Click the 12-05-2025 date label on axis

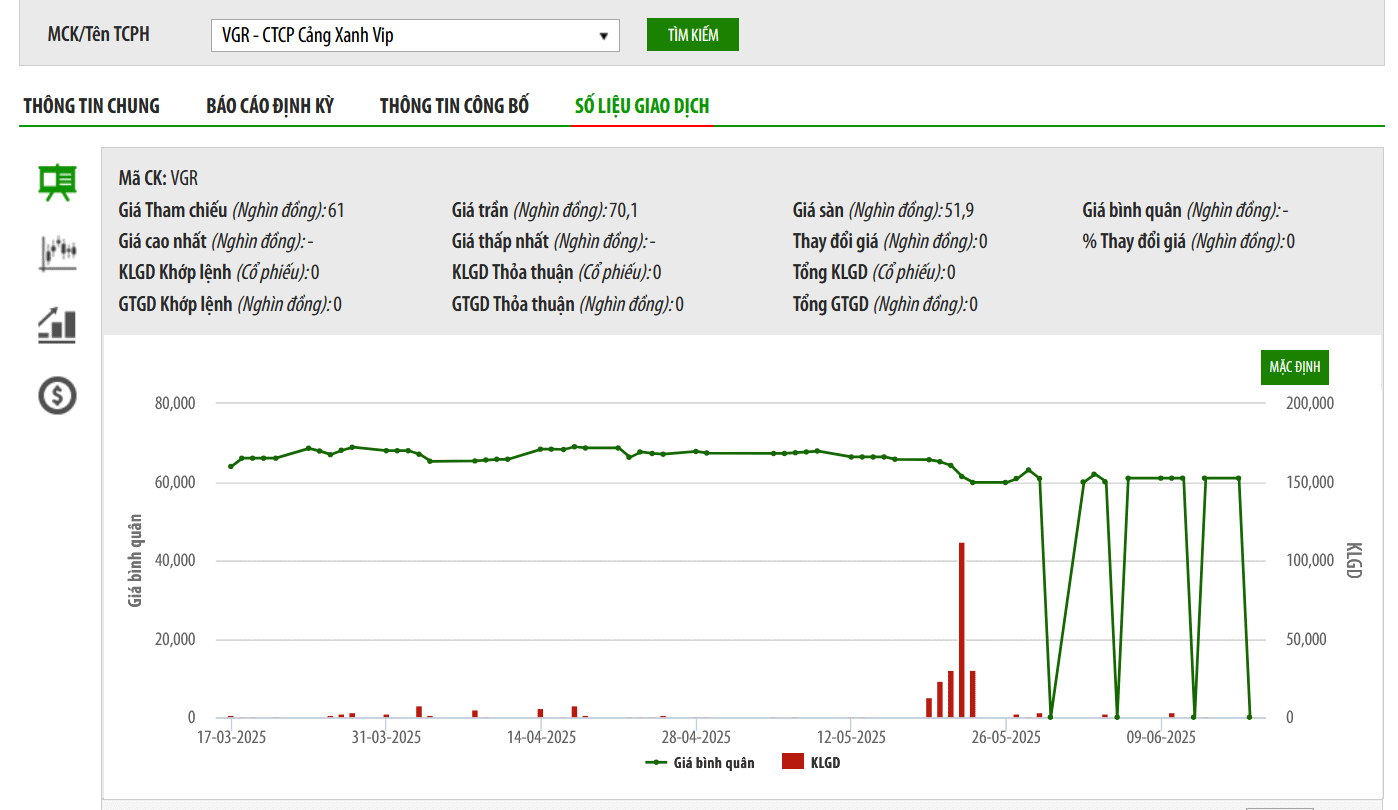pos(851,738)
